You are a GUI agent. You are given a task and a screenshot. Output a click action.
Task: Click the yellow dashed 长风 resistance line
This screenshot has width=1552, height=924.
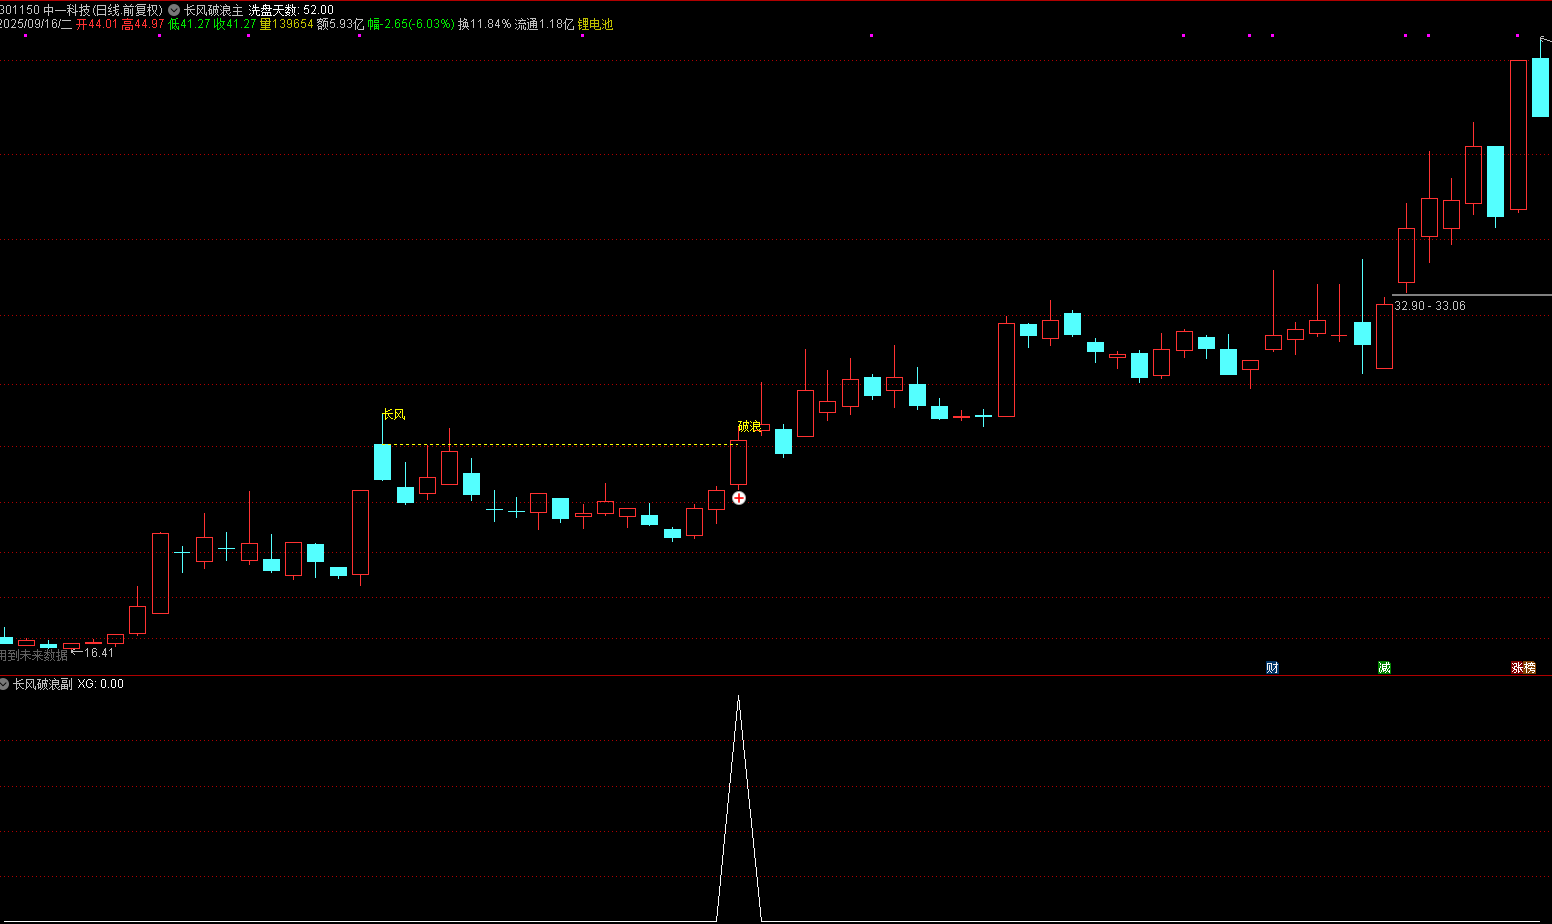click(x=560, y=445)
